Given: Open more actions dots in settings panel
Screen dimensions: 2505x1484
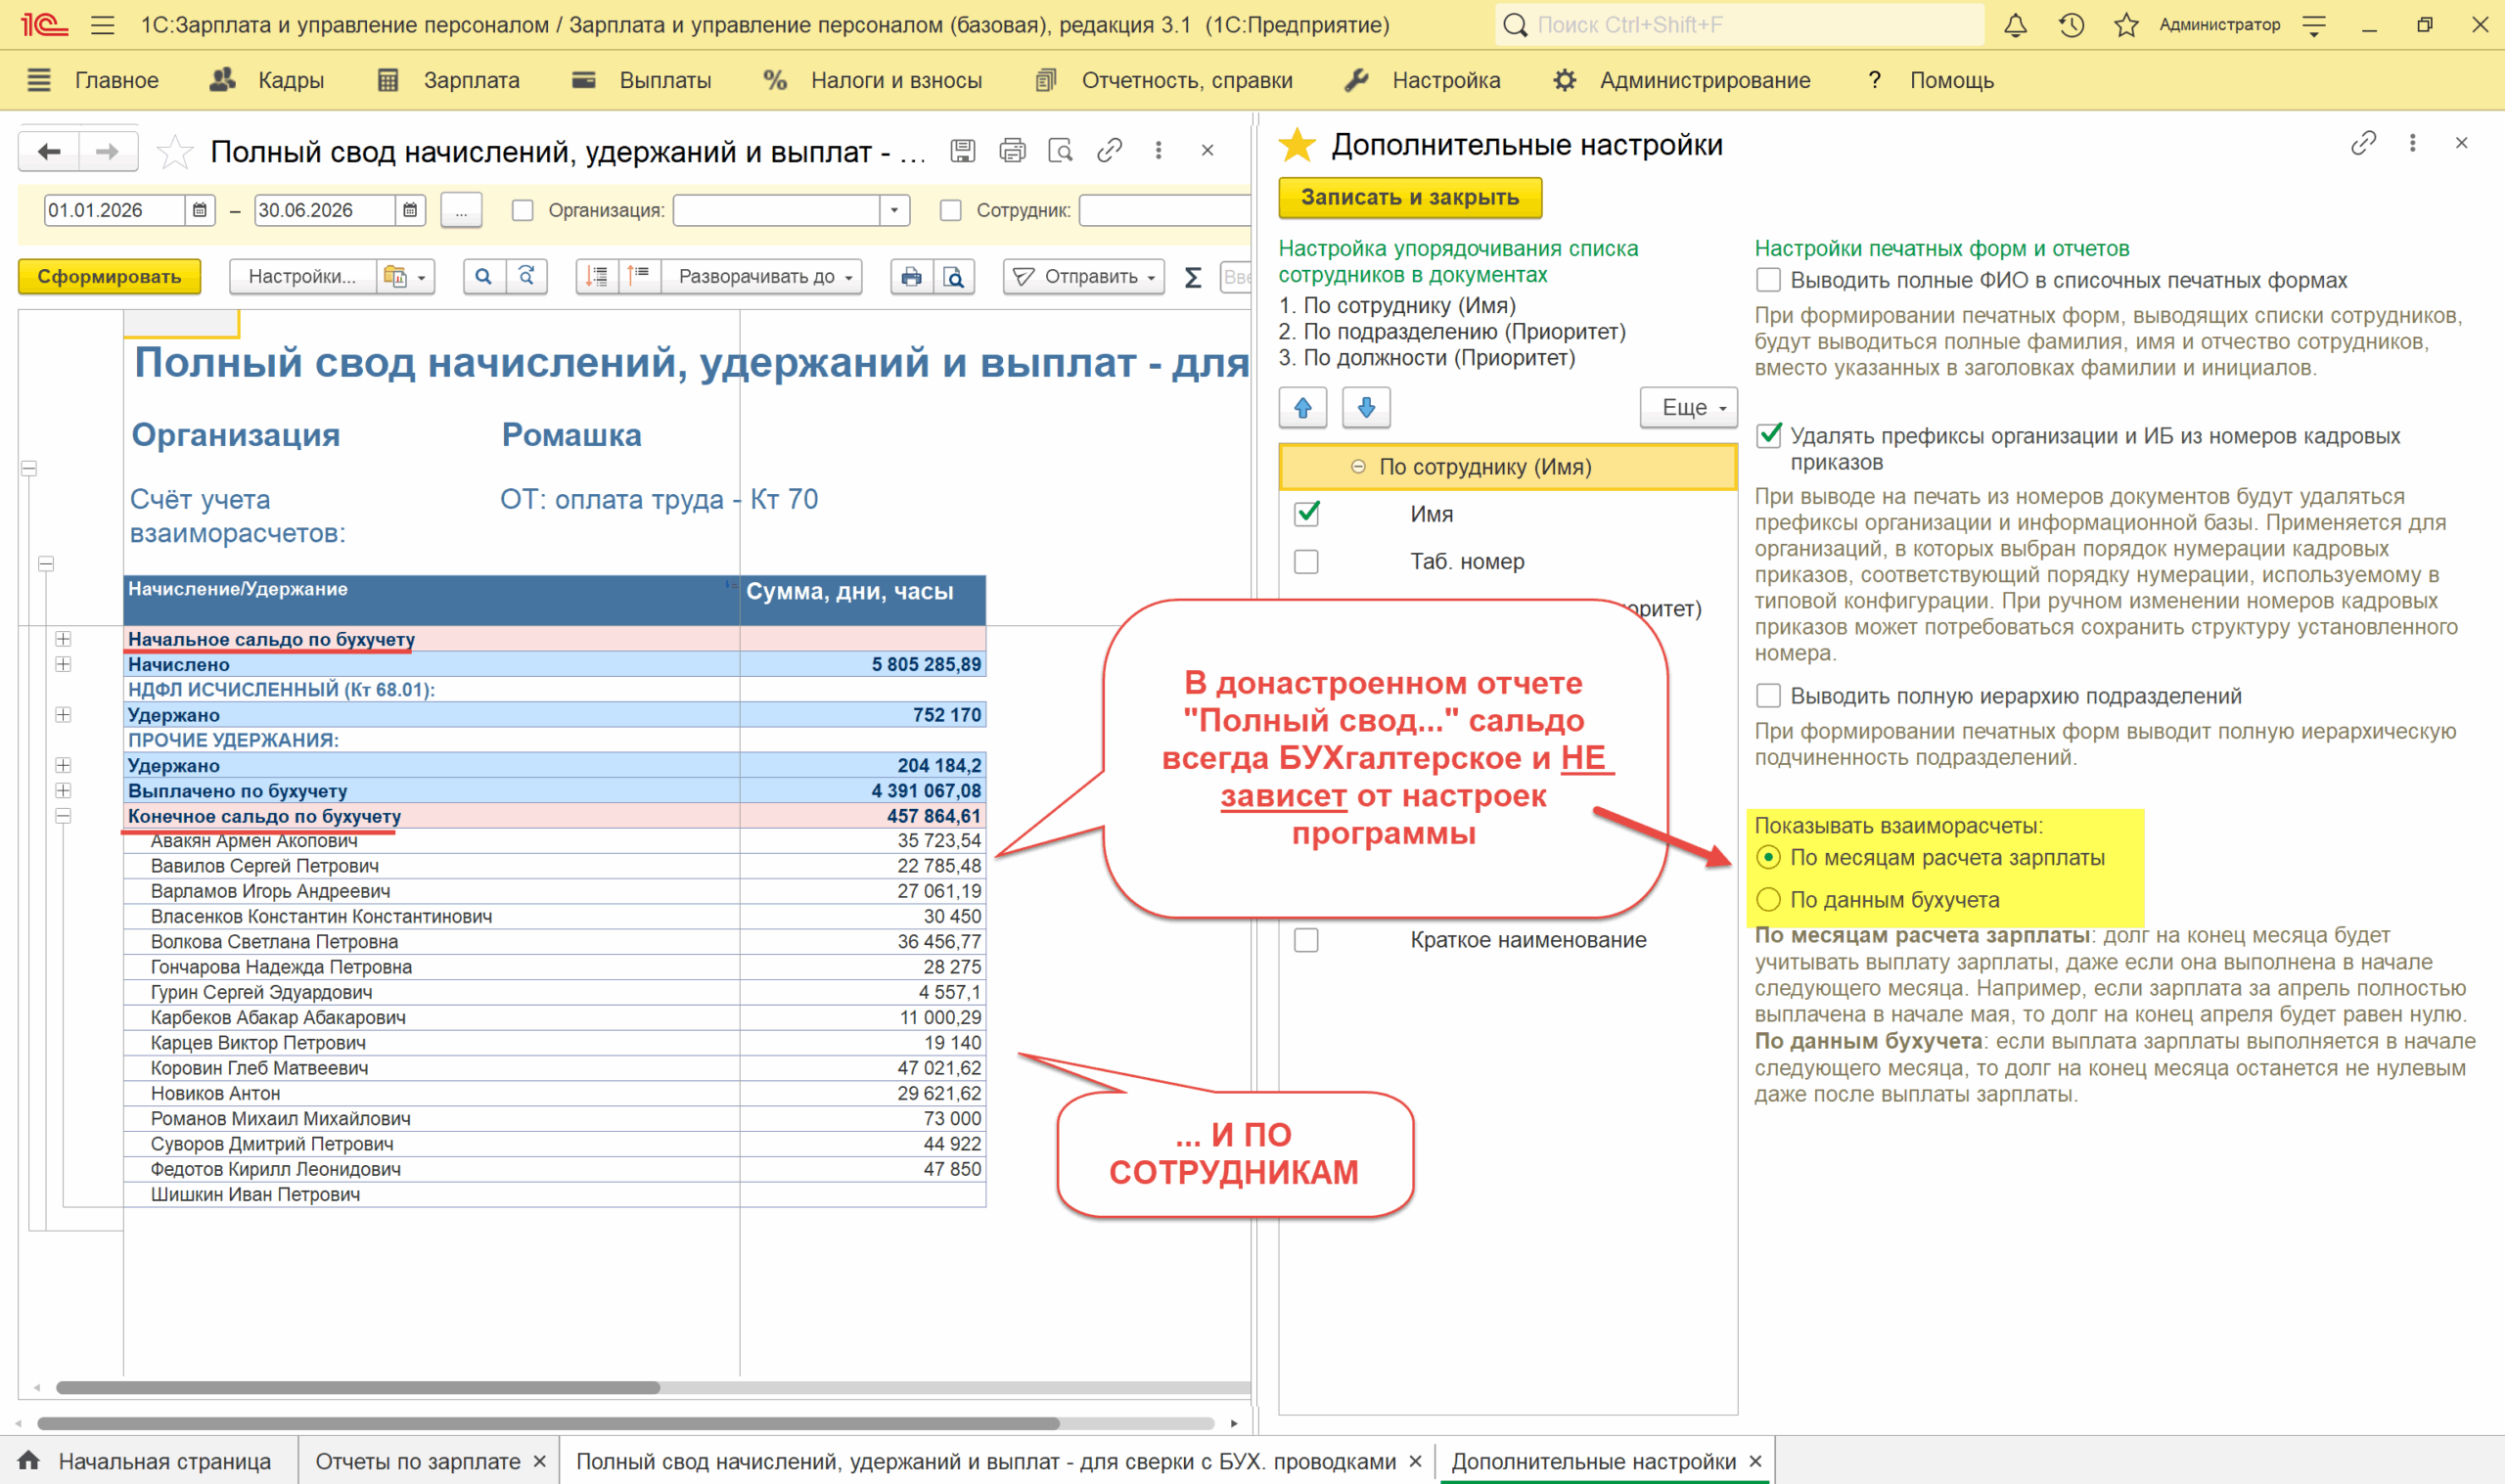Looking at the screenshot, I should click(2412, 144).
